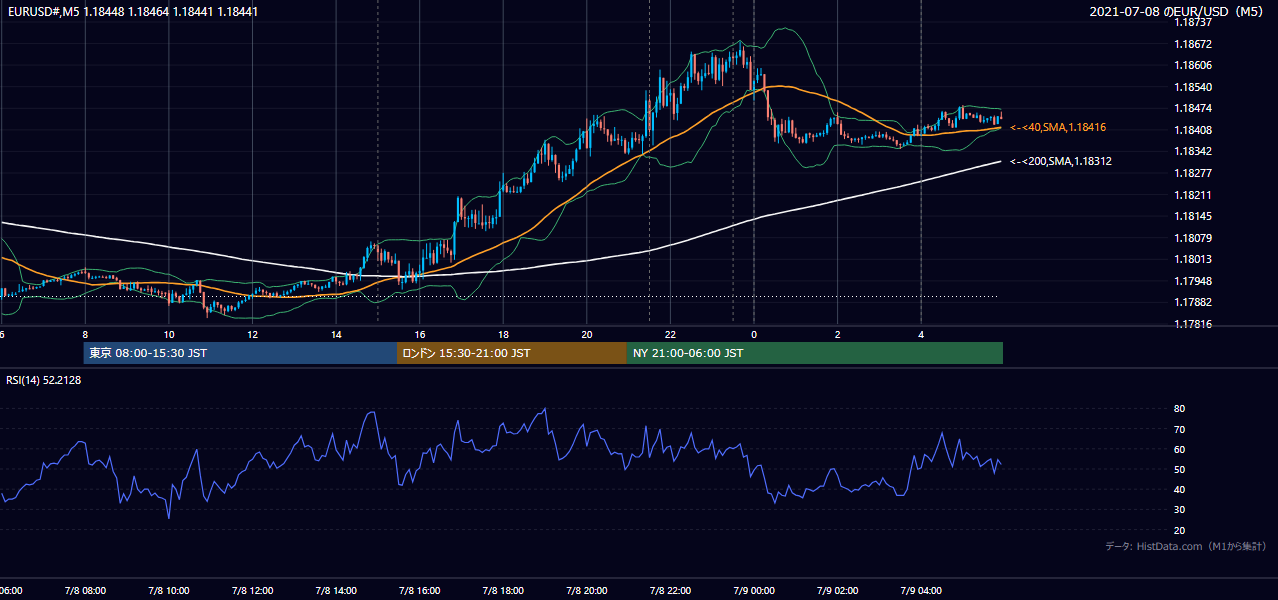Click the 7/9 00:00 time axis label
Viewport: 1278px width, 600px height.
tap(754, 590)
